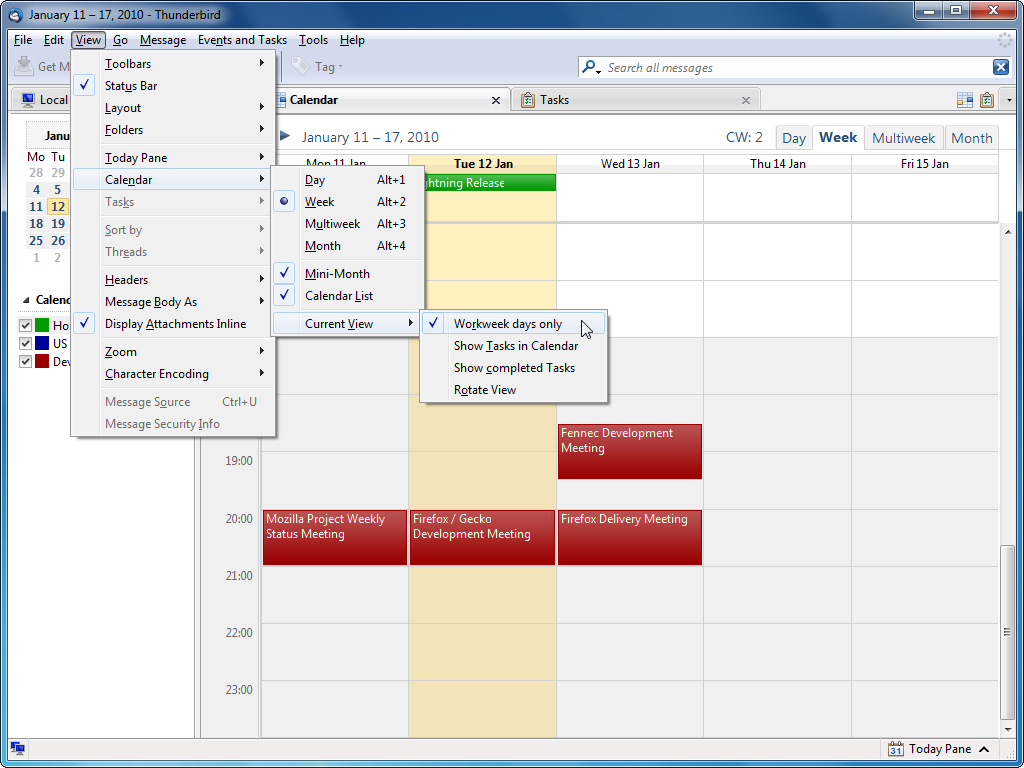
Task: Select Firefox / Gecko Development Meeting event
Action: [482, 537]
